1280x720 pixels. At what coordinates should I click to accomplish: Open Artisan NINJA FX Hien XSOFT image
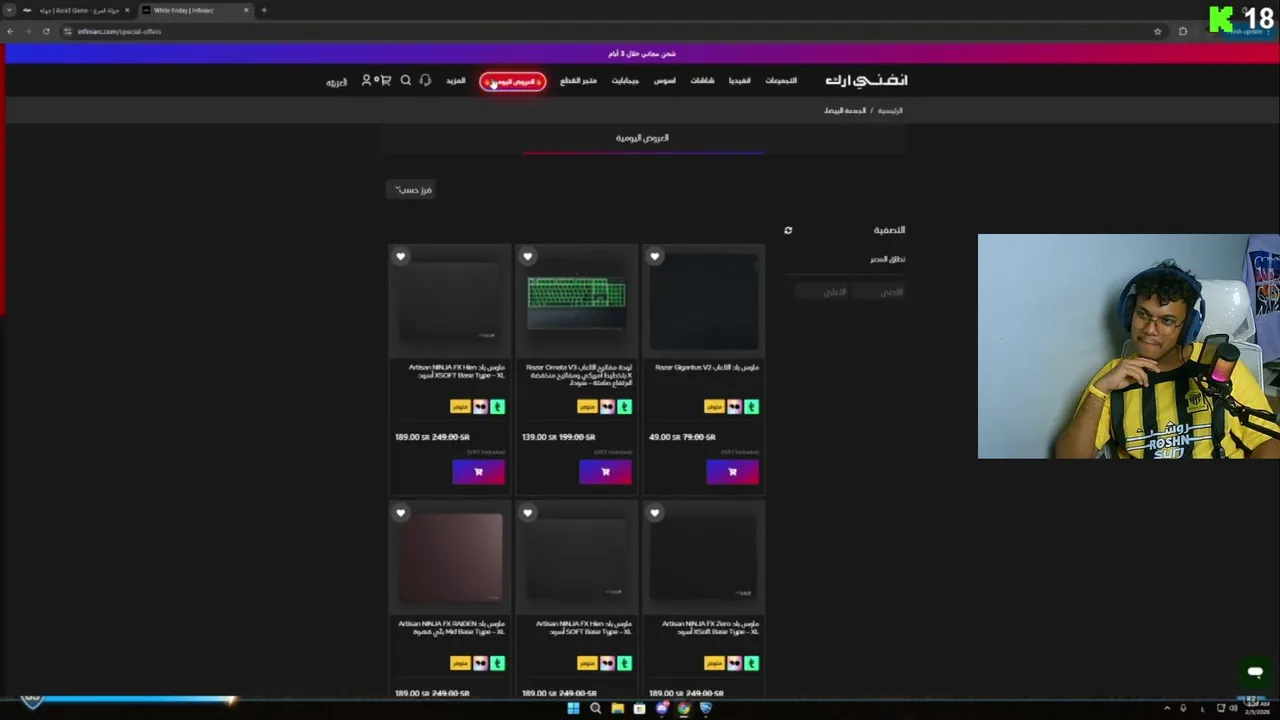(450, 302)
